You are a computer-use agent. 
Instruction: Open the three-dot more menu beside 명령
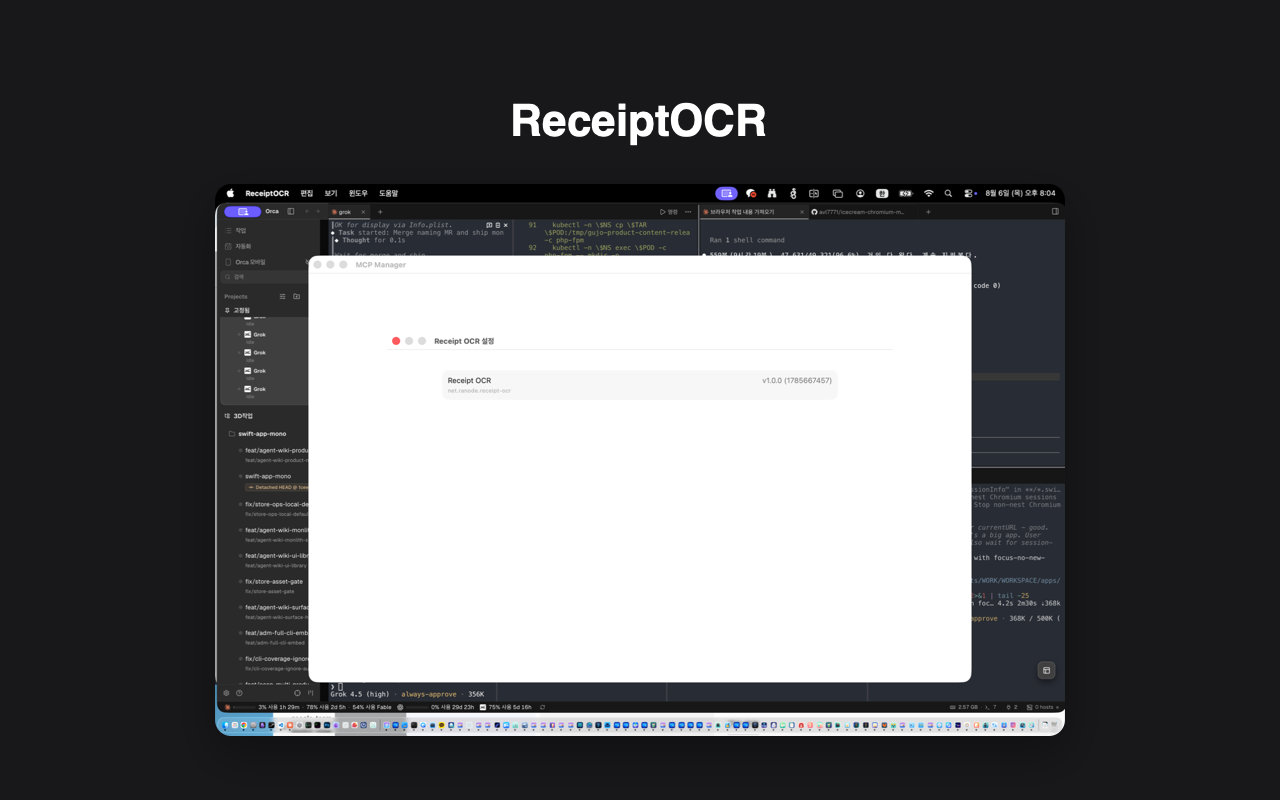(x=688, y=212)
